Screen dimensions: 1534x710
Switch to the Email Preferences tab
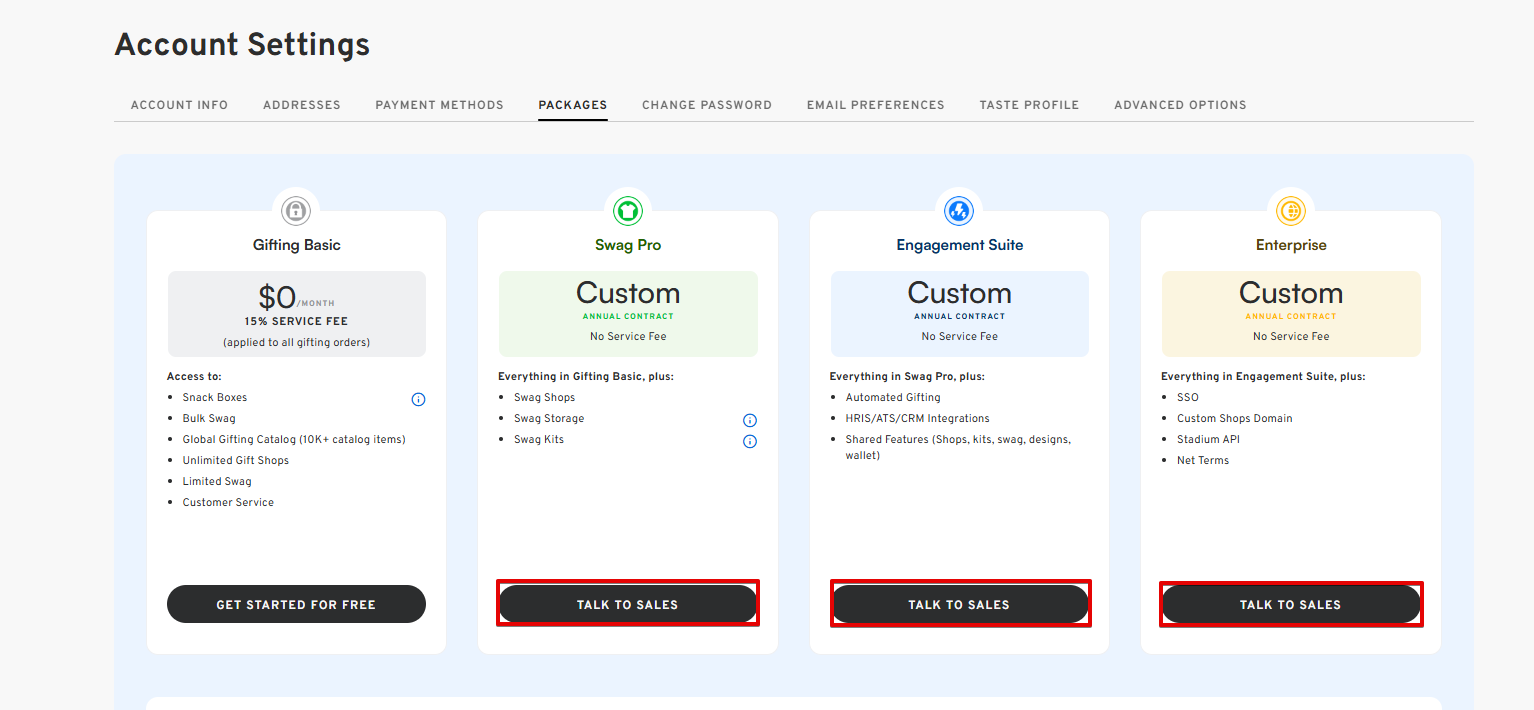(875, 105)
